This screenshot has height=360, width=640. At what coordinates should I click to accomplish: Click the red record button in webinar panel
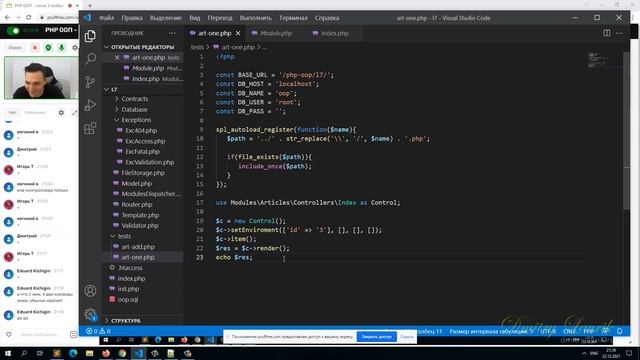pyautogui.click(x=35, y=48)
